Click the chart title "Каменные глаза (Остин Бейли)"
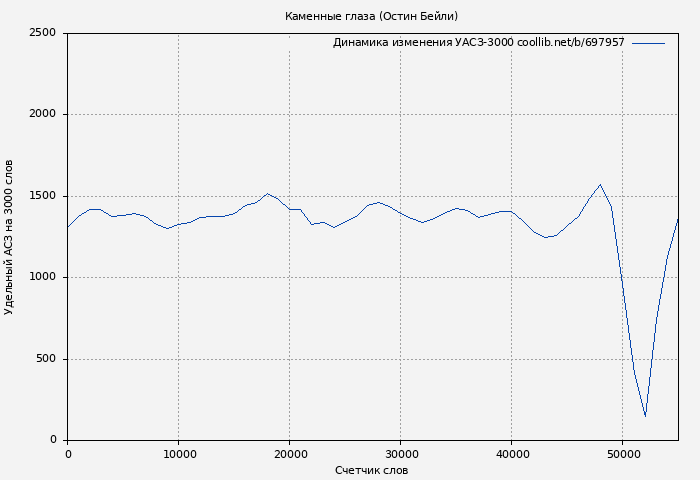The height and width of the screenshot is (480, 700). click(x=371, y=16)
